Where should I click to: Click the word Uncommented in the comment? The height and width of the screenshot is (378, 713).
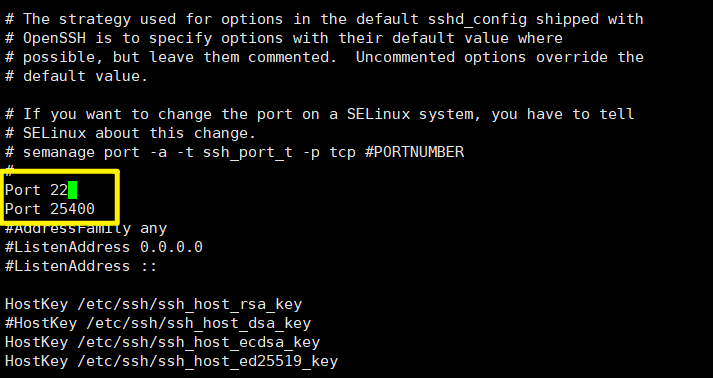405,57
